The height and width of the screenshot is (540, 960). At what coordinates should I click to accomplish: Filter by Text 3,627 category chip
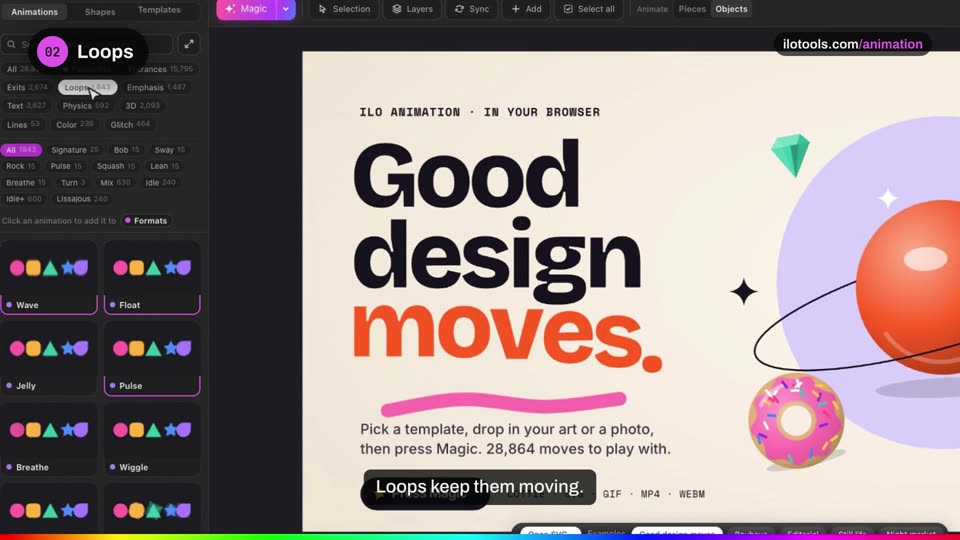pos(26,105)
